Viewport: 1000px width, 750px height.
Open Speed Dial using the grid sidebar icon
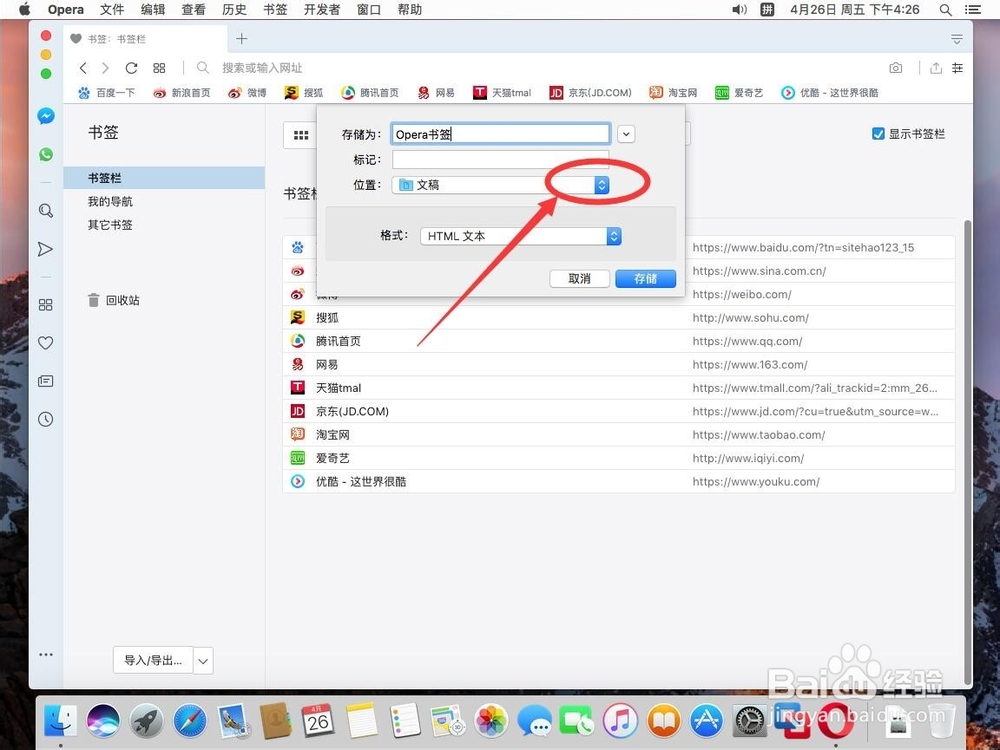tap(46, 305)
